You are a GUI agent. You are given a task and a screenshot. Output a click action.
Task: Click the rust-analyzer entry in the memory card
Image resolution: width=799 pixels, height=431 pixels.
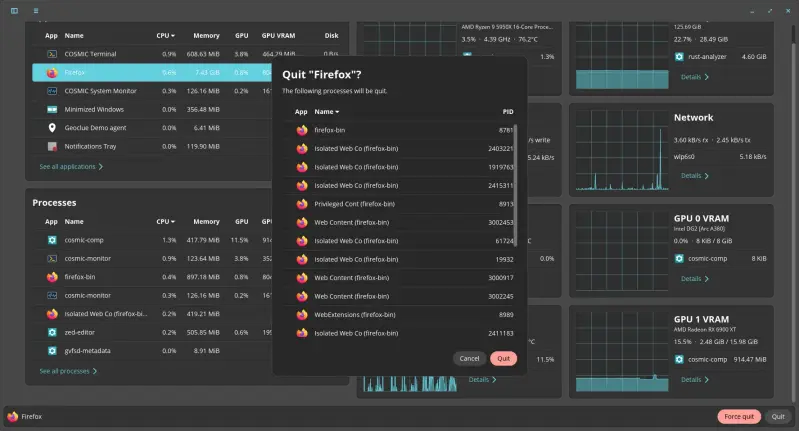point(721,57)
